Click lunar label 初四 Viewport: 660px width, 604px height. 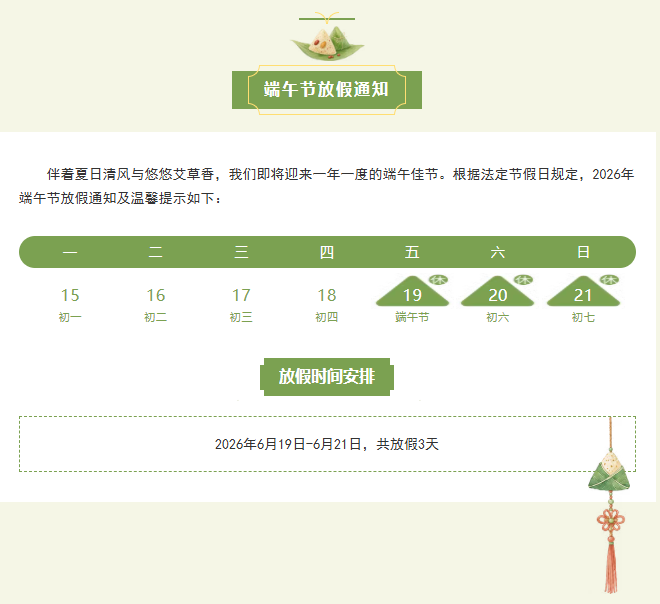point(327,317)
